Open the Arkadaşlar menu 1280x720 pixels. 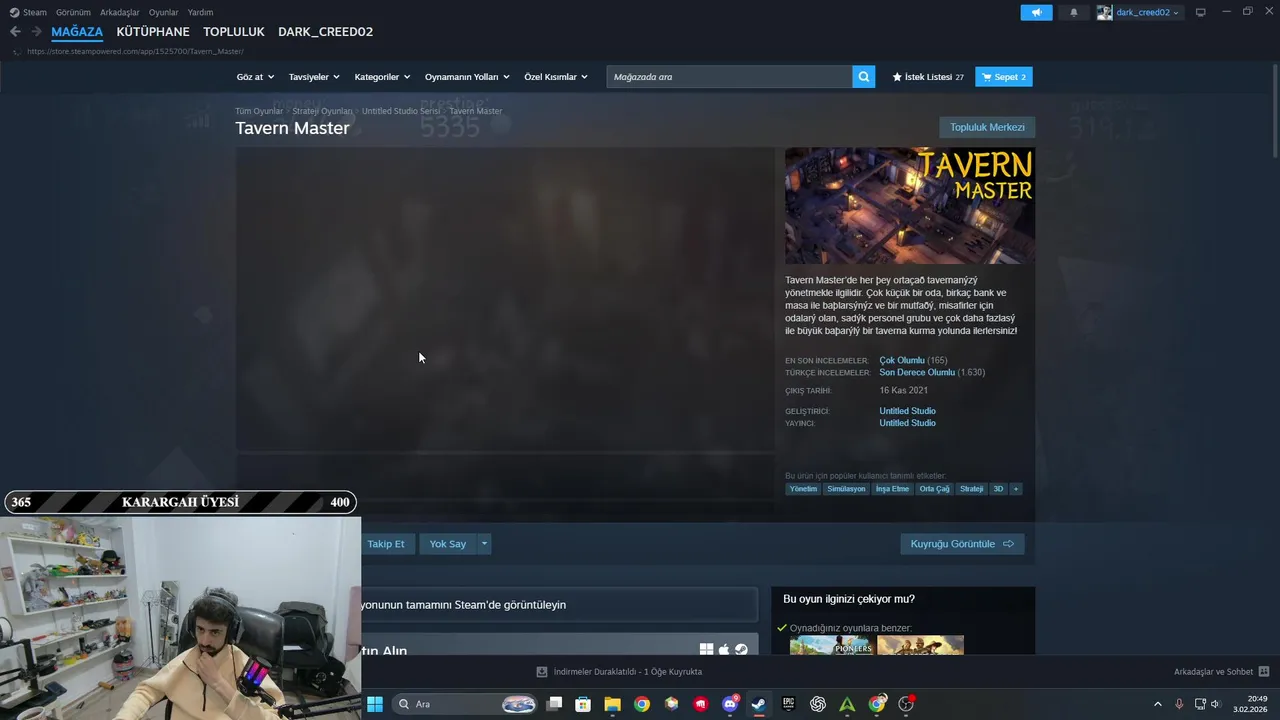(x=120, y=12)
